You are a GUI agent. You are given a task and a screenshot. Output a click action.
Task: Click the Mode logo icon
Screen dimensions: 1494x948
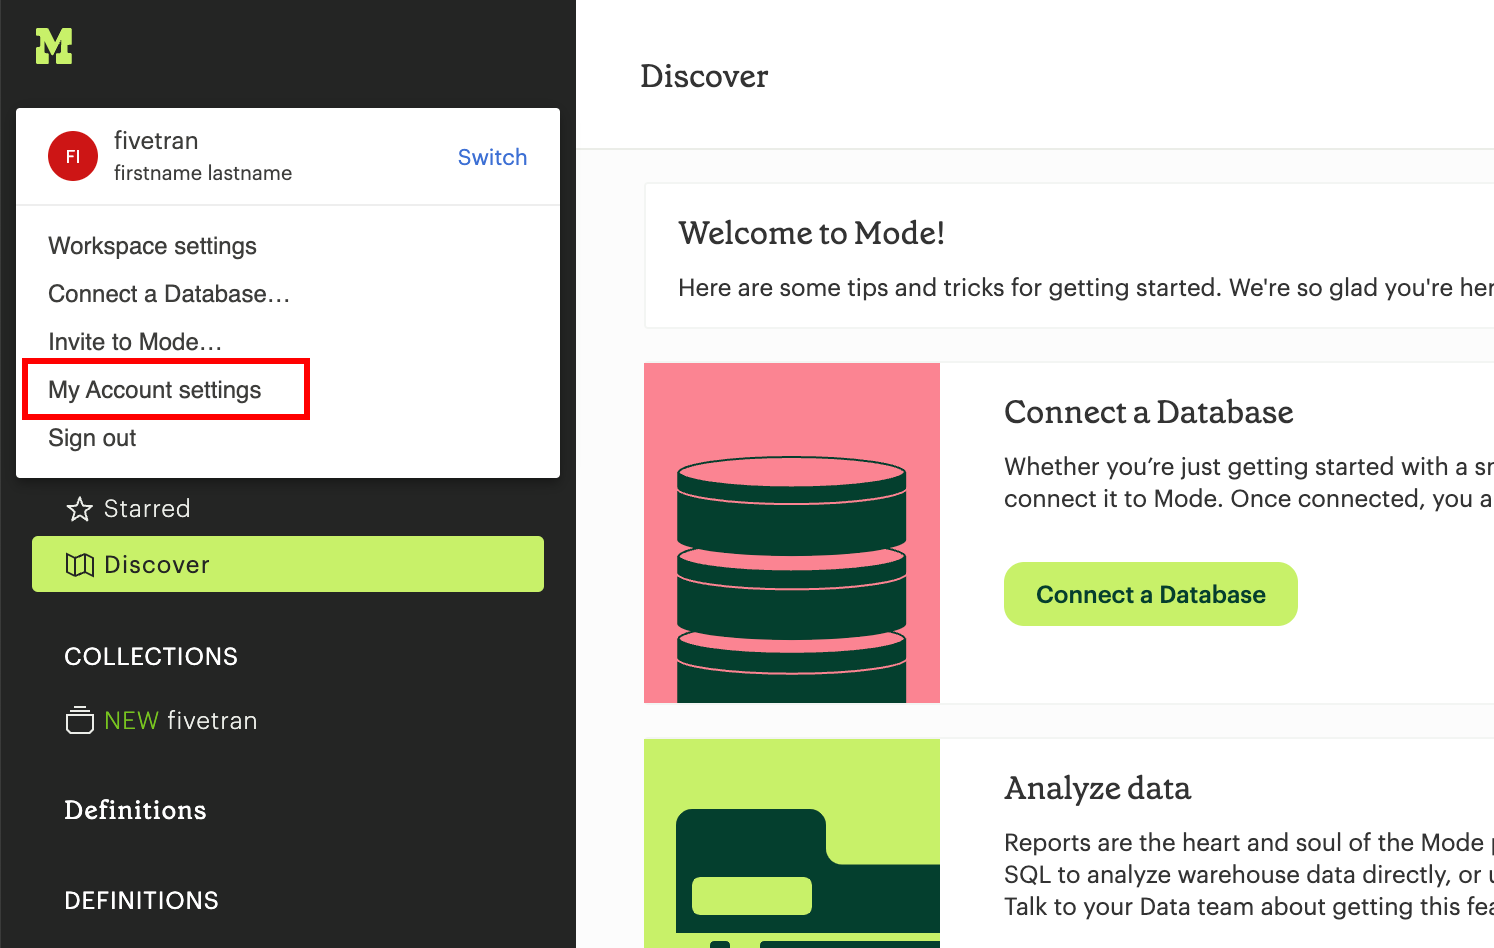point(54,46)
